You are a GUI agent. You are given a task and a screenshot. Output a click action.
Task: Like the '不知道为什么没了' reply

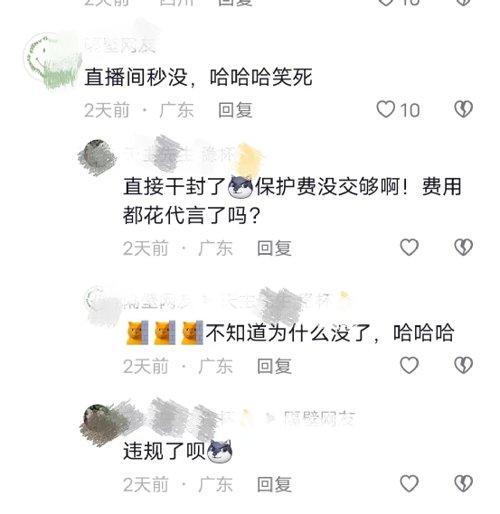pyautogui.click(x=409, y=365)
